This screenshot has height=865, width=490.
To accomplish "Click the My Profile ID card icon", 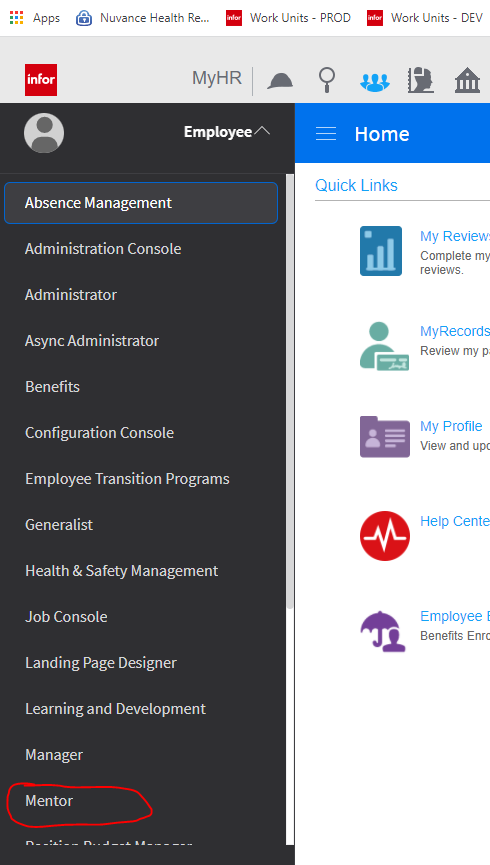I will [x=385, y=437].
